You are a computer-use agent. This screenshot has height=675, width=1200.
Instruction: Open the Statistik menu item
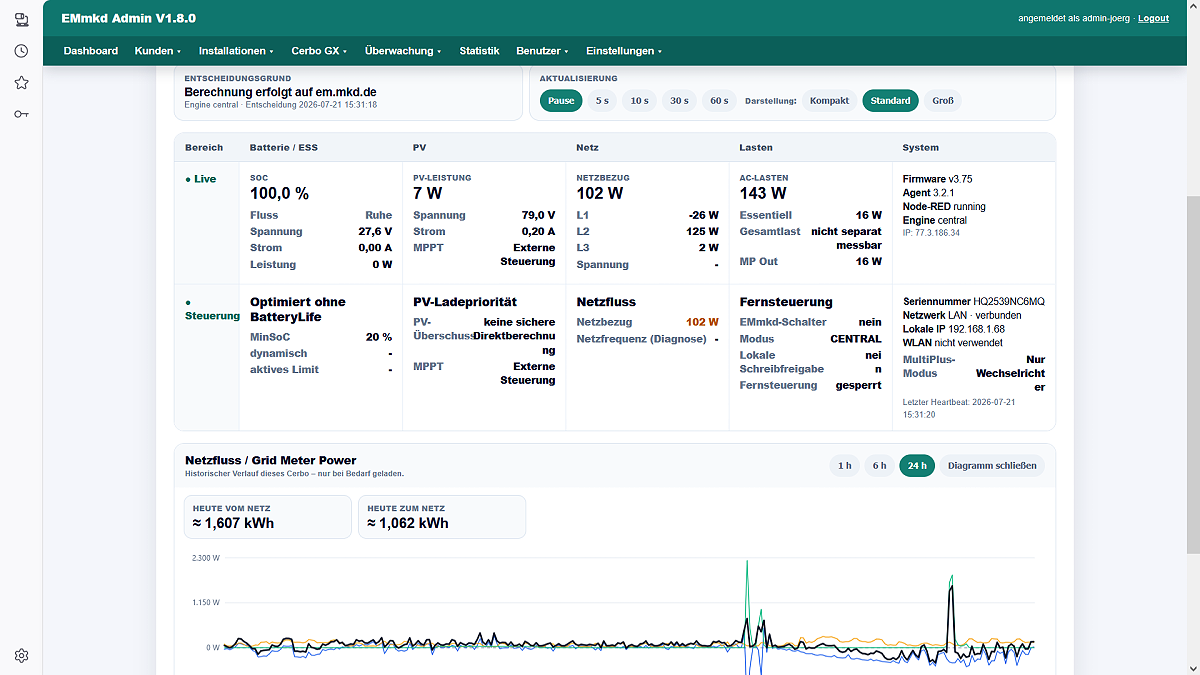click(x=479, y=51)
